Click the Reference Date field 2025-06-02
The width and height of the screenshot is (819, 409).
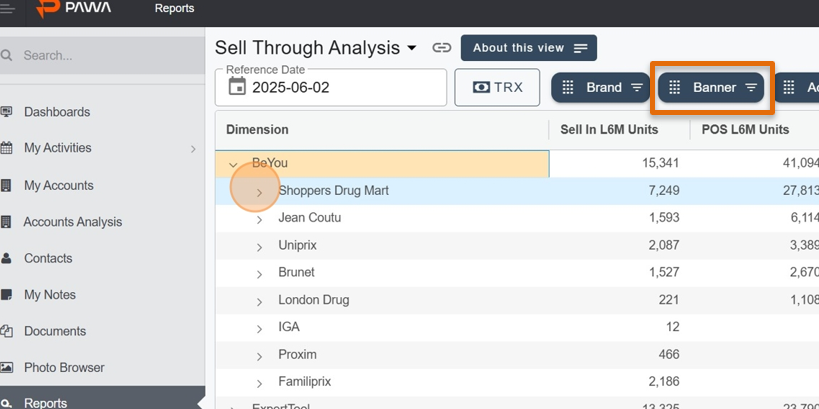click(331, 87)
